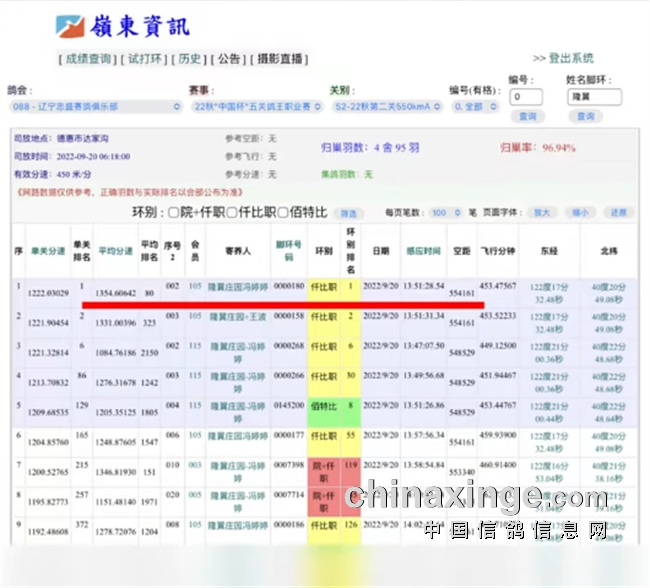Open the 赛事 race dropdown

[258, 106]
